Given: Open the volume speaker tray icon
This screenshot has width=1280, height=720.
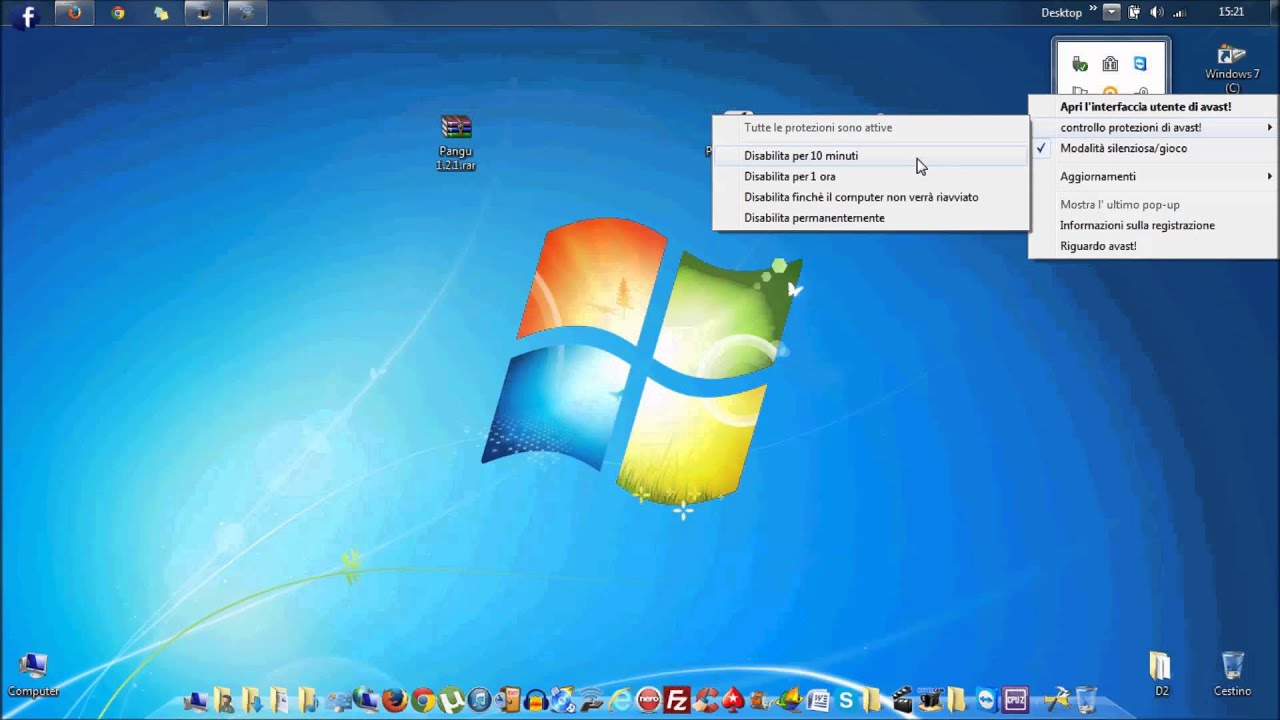Looking at the screenshot, I should 1157,12.
